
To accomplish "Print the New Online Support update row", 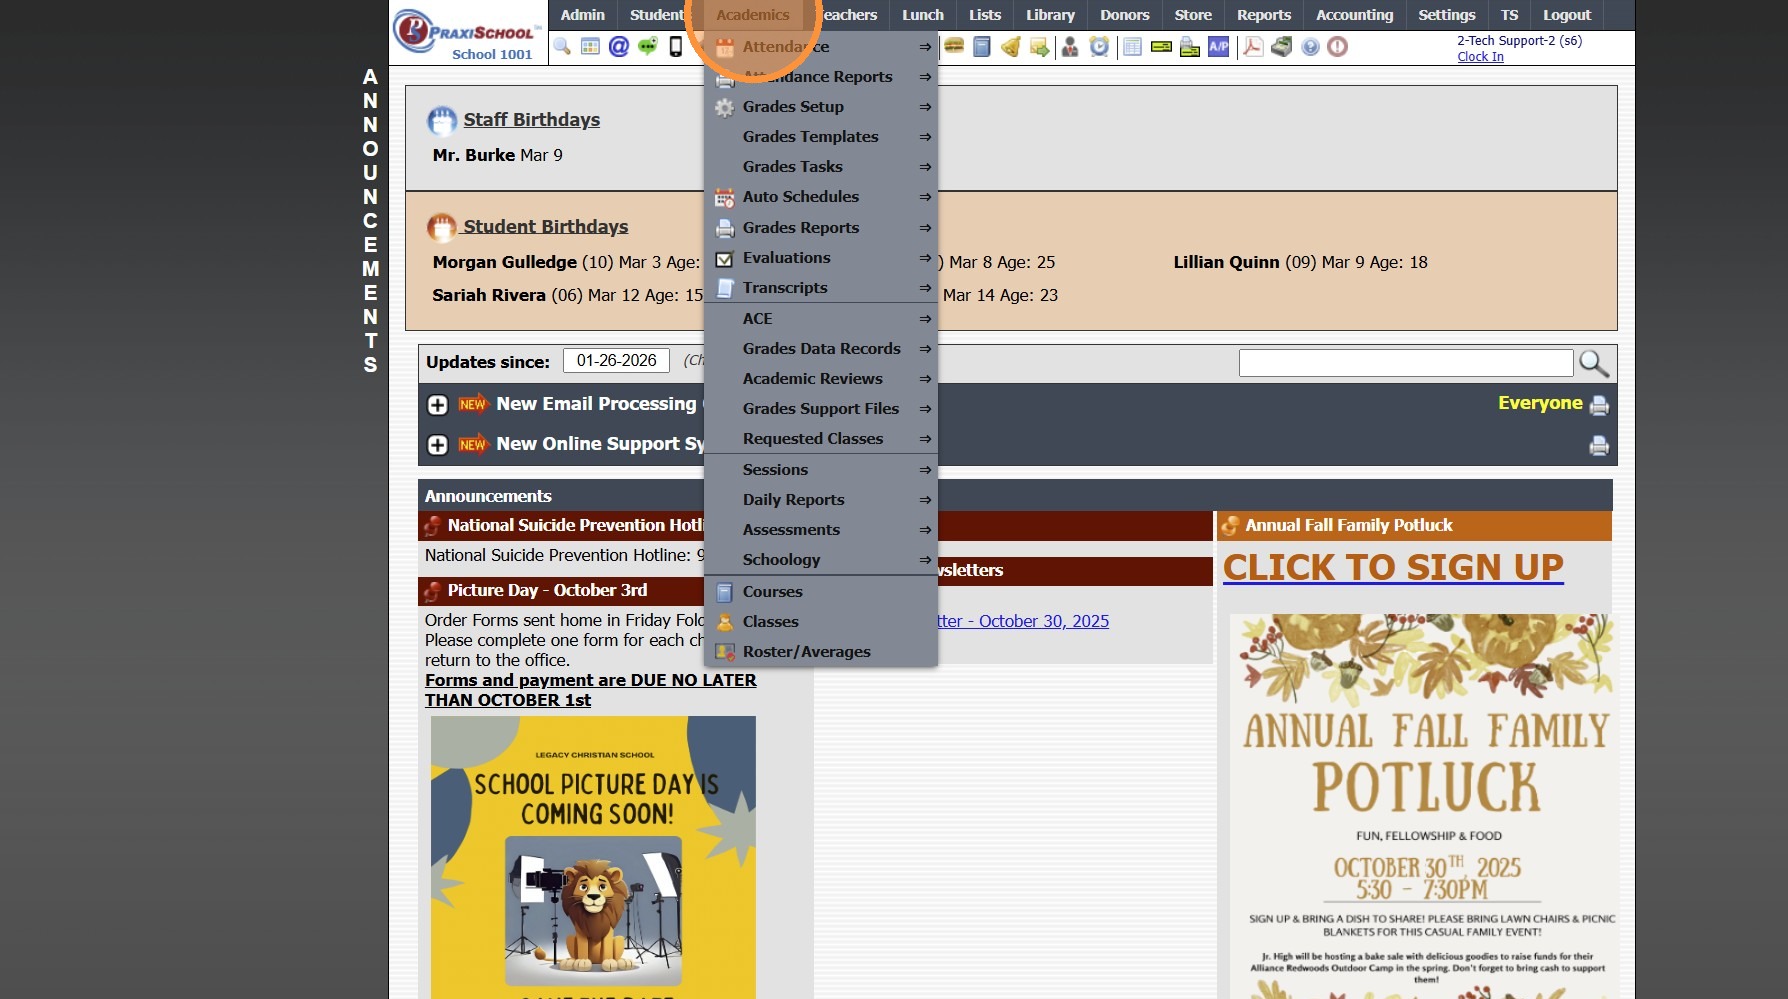I will click(1599, 446).
